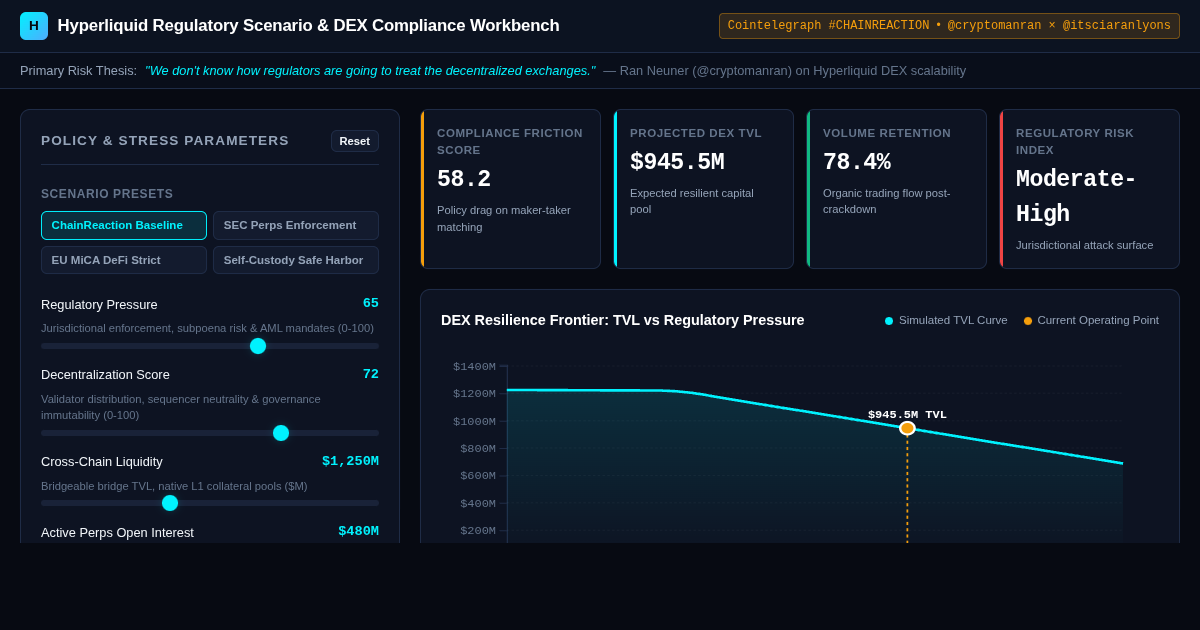Click the Current Operating Point legend dot
Viewport: 1200px width, 630px height.
tap(1028, 321)
